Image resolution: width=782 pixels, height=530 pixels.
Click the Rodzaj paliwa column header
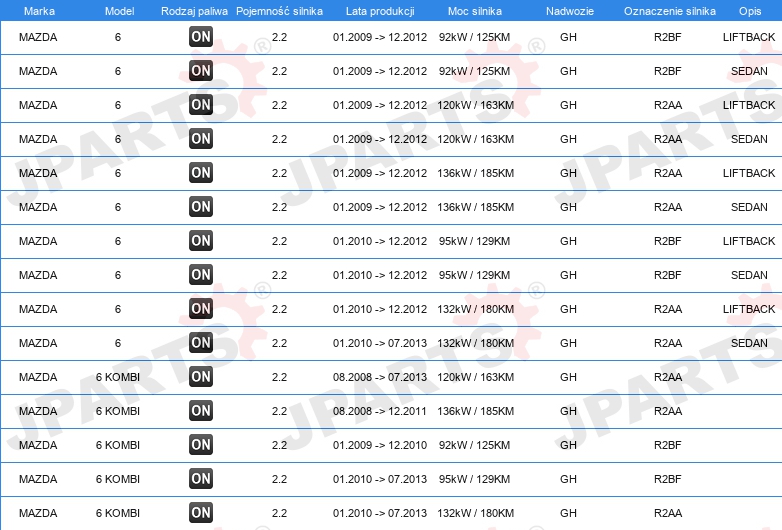click(x=195, y=11)
